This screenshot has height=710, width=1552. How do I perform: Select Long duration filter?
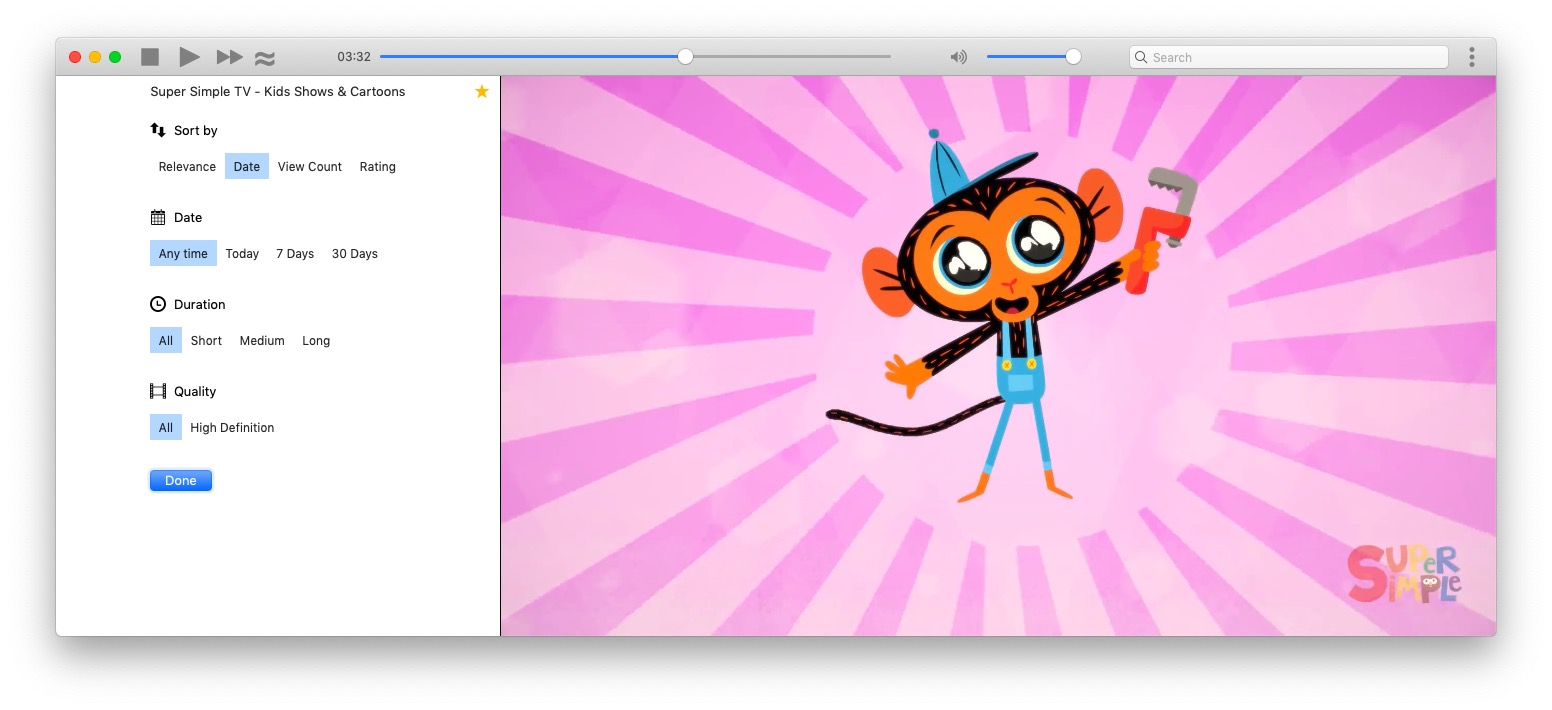(316, 341)
